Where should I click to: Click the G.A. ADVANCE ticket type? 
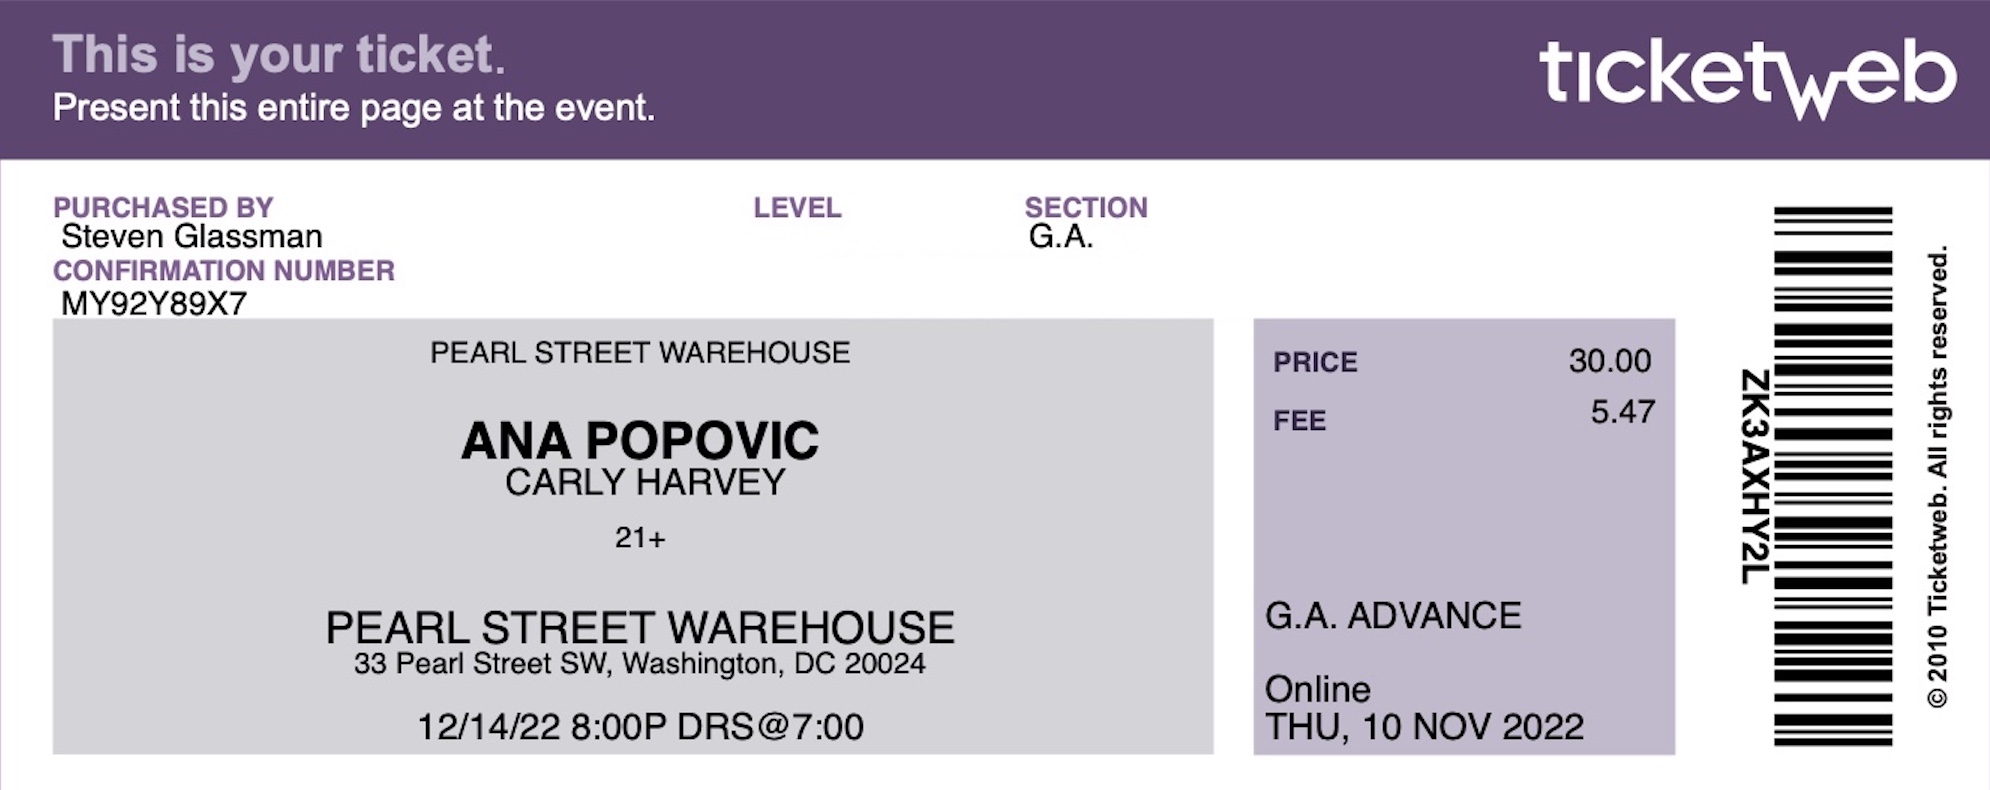click(x=1393, y=616)
